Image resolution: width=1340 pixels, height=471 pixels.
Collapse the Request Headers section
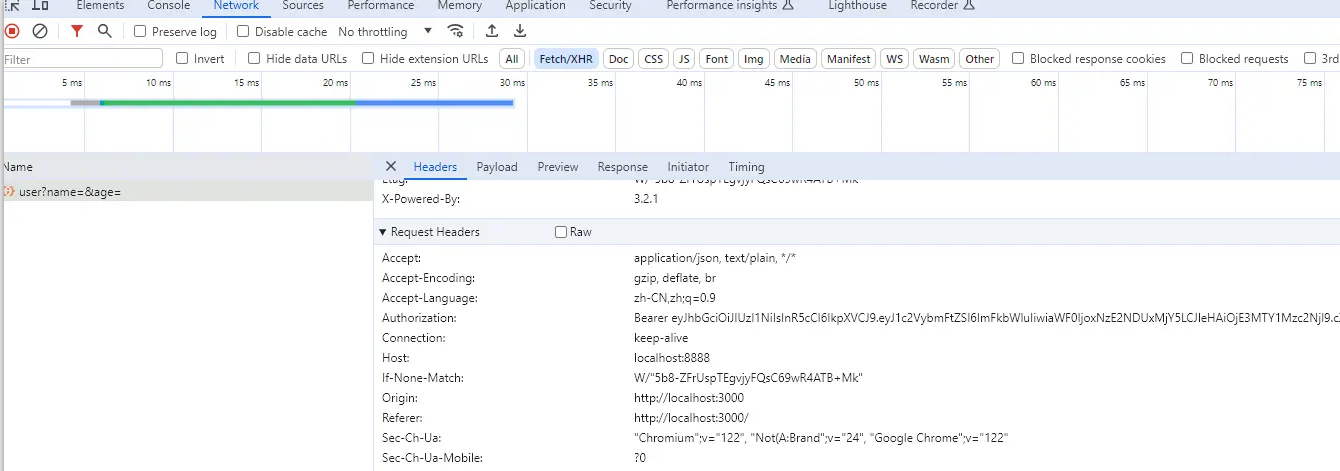(x=383, y=232)
